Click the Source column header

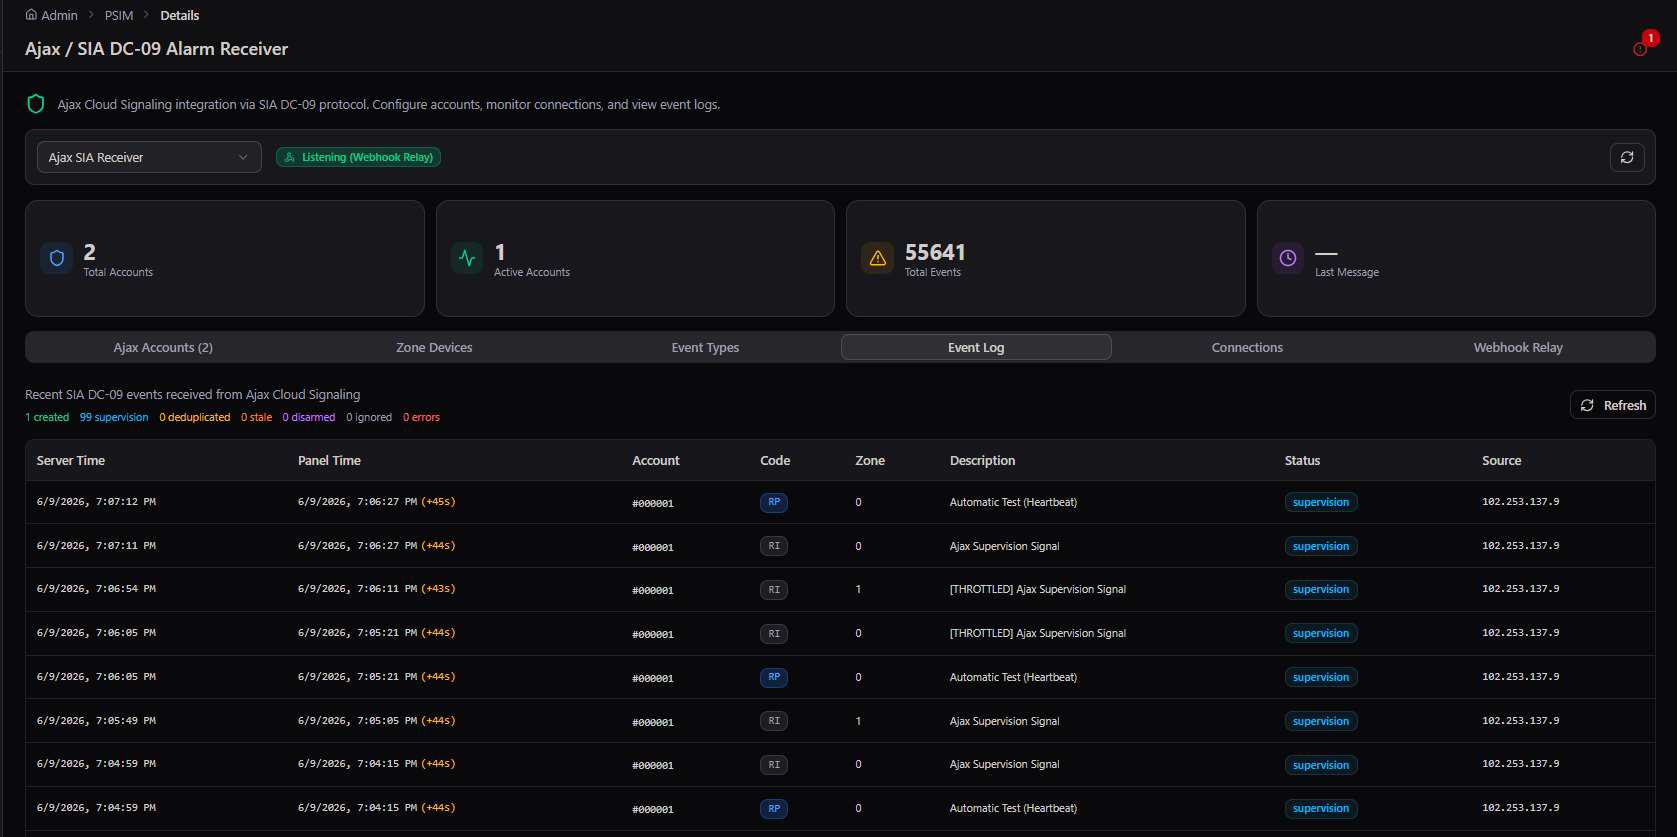tap(1501, 460)
